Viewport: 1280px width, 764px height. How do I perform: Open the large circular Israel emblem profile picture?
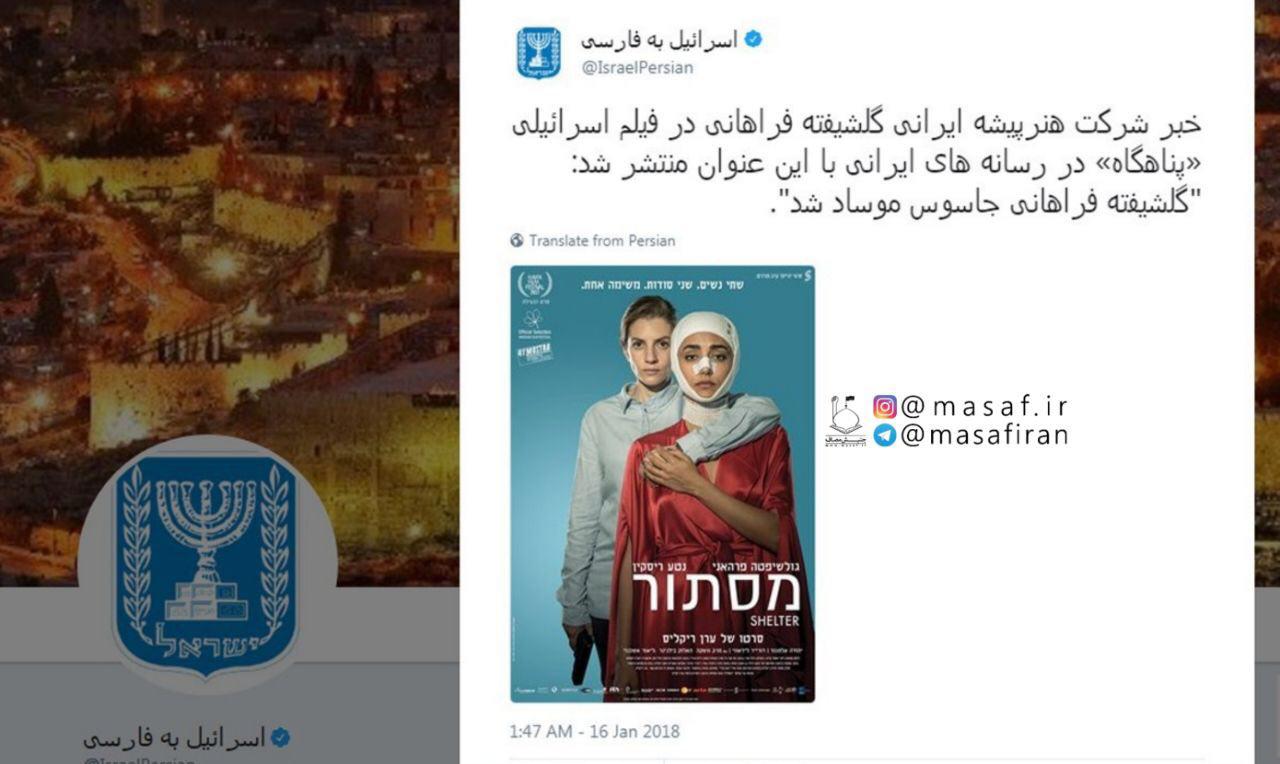pos(206,566)
